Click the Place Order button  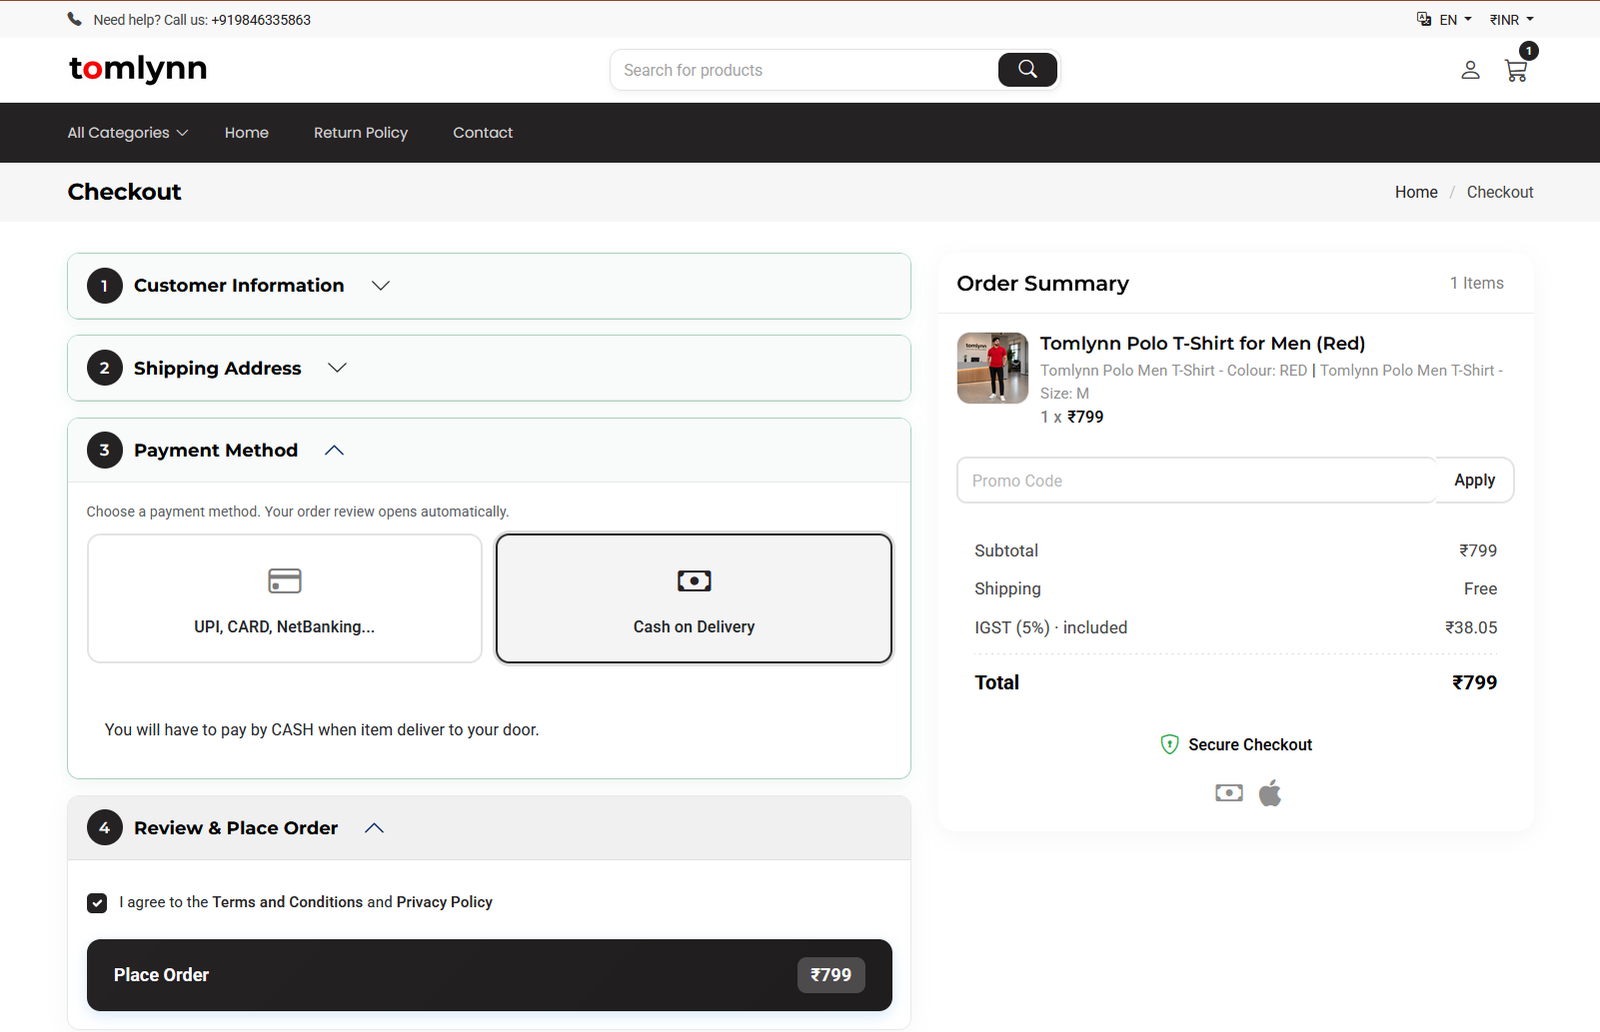pyautogui.click(x=489, y=975)
